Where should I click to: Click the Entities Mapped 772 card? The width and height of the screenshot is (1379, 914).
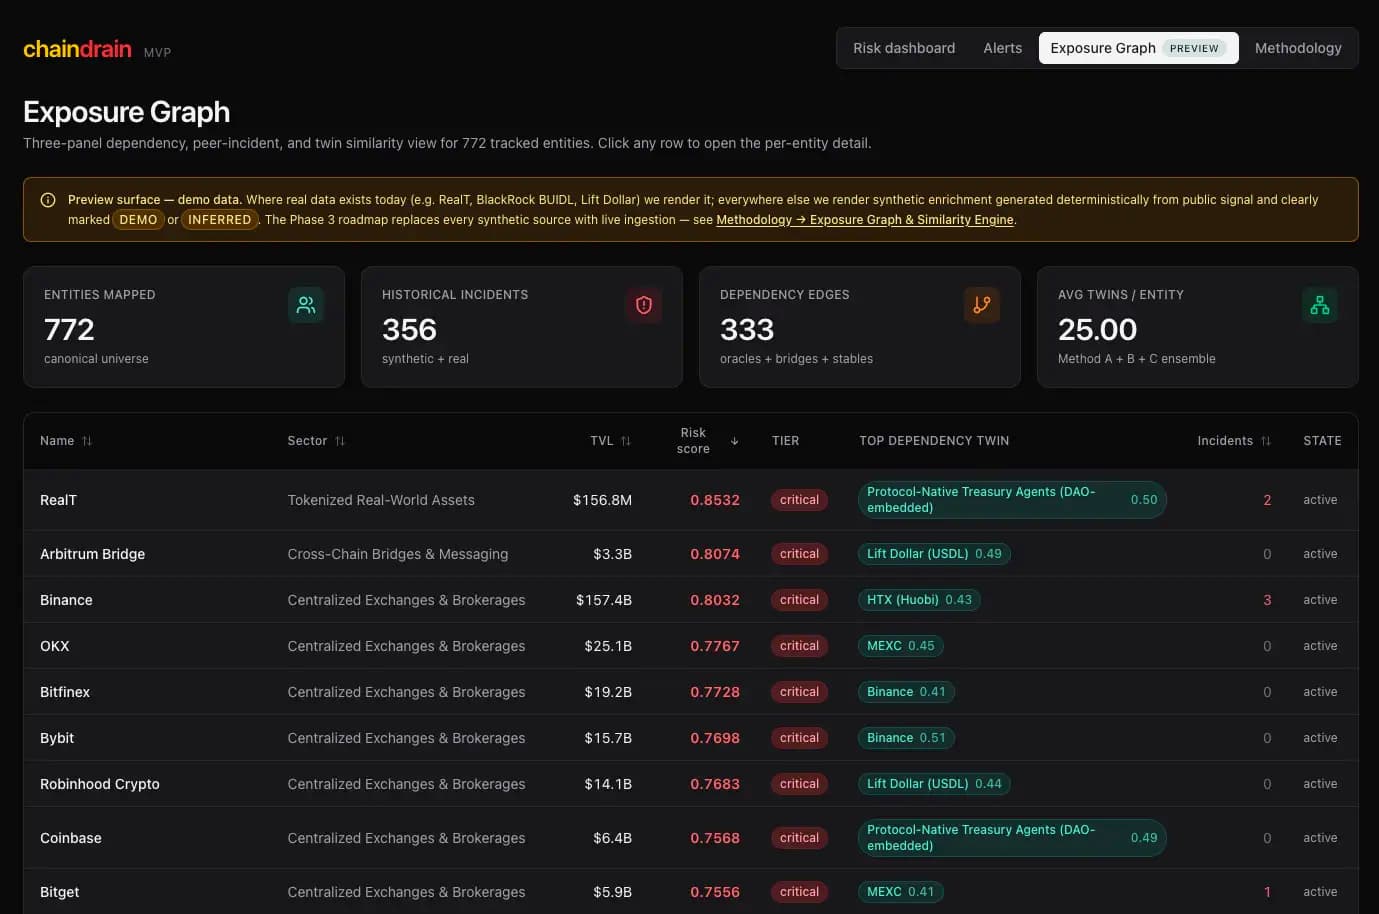coord(184,327)
